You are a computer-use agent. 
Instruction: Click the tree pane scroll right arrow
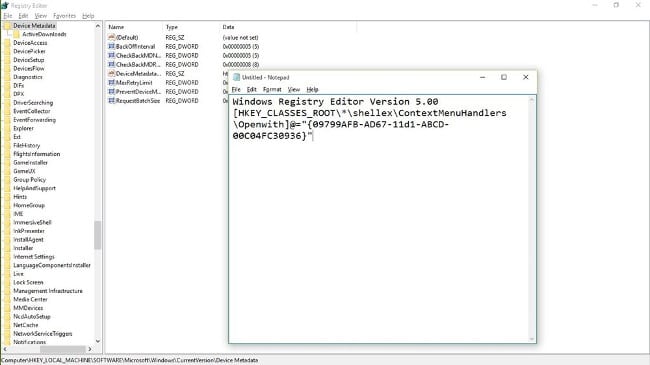coord(90,349)
